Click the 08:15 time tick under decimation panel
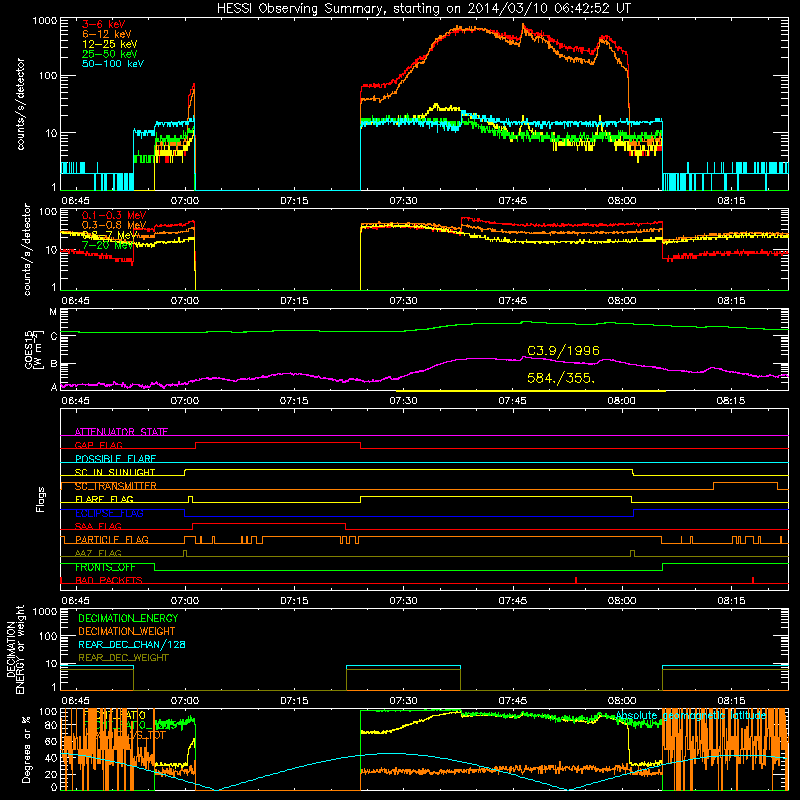This screenshot has height=800, width=800. pos(731,701)
